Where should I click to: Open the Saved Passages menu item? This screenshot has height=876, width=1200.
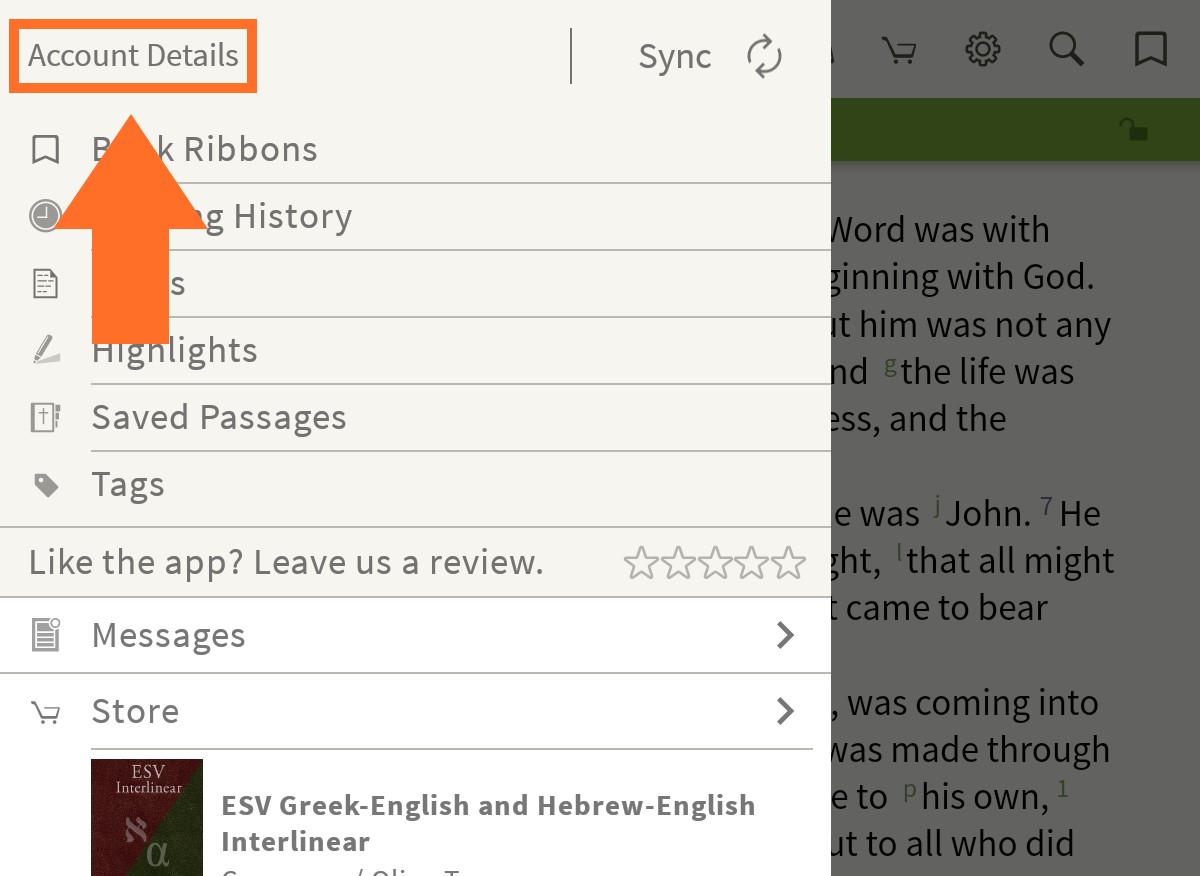219,418
